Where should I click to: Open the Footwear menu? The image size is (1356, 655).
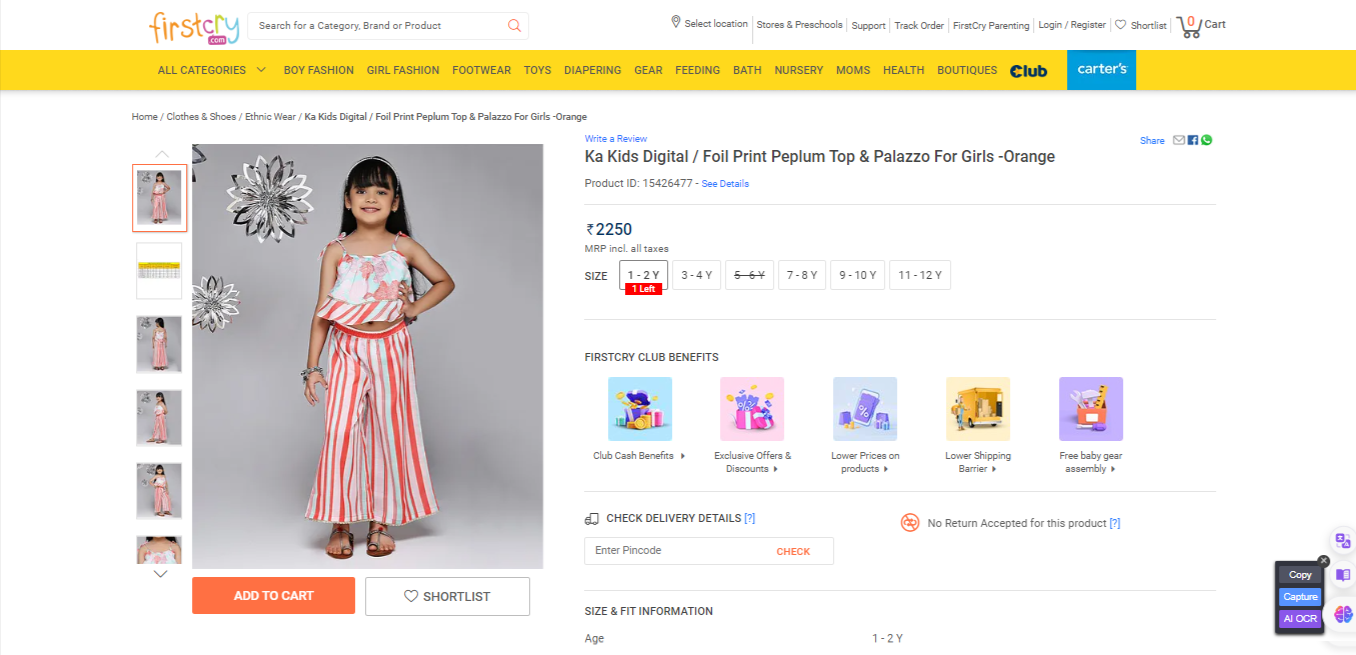pyautogui.click(x=481, y=70)
